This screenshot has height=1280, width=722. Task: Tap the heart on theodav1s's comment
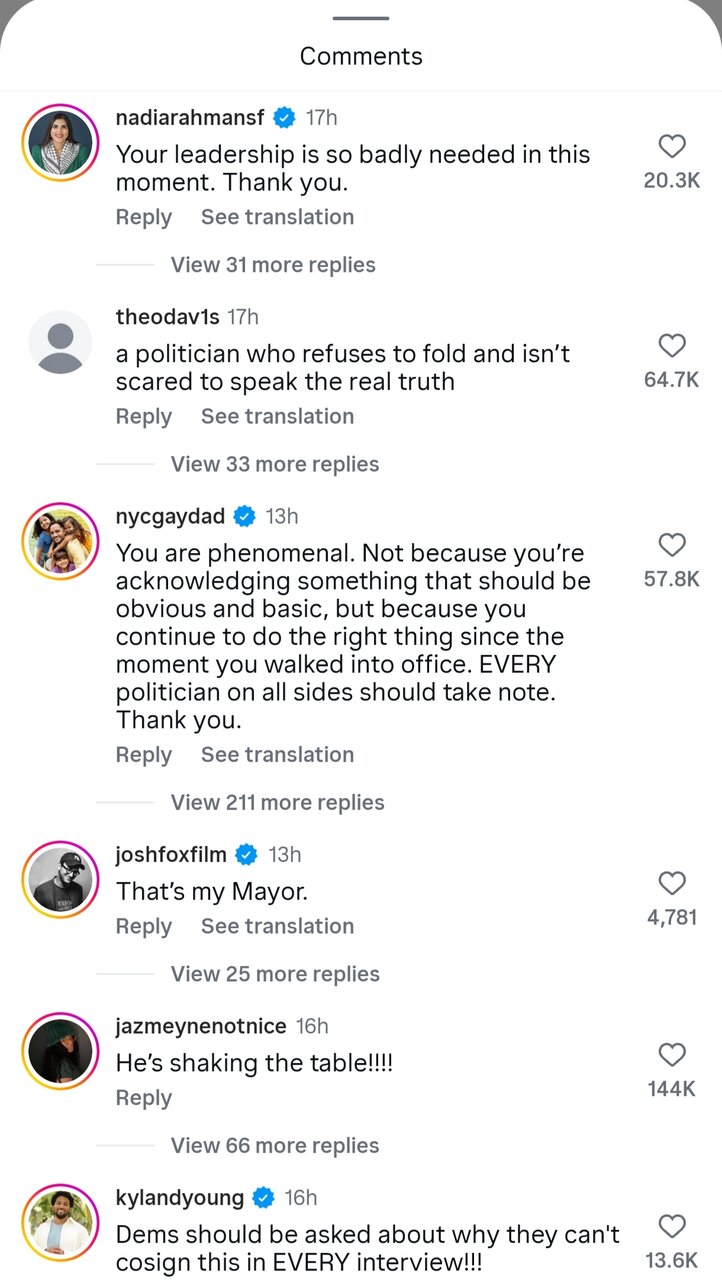(x=672, y=346)
